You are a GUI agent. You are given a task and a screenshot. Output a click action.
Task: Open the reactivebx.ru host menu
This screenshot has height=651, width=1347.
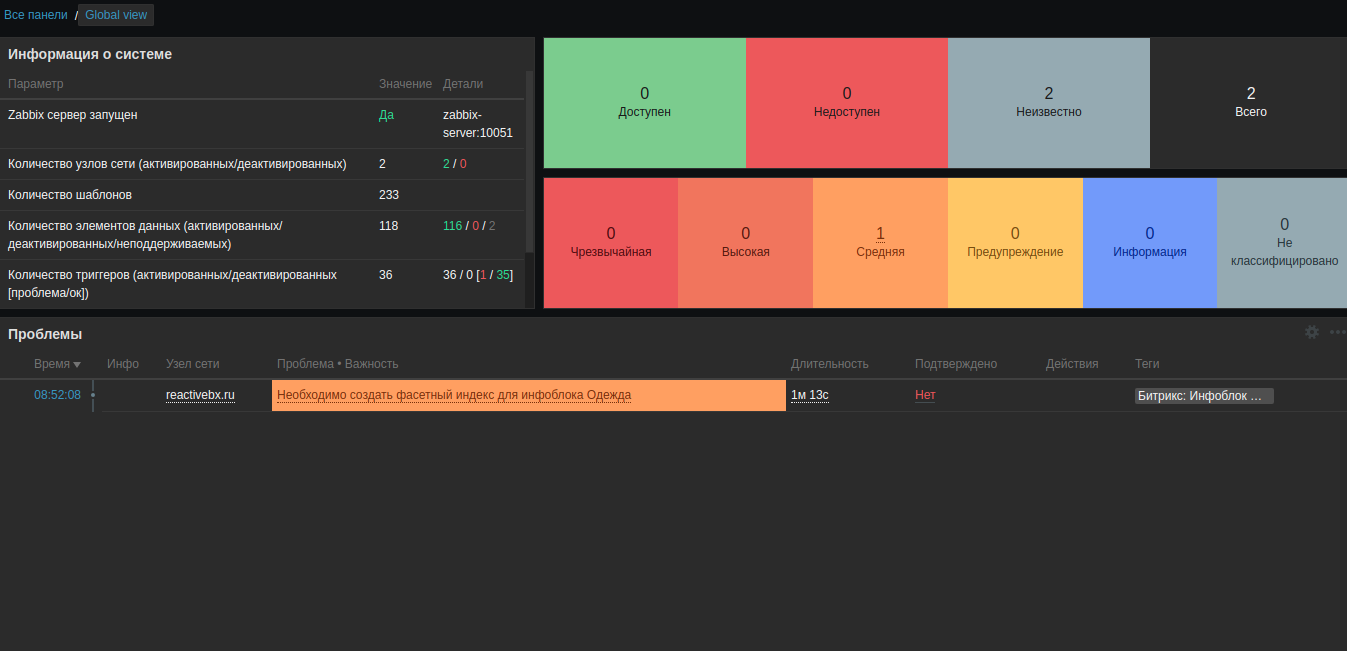(200, 395)
